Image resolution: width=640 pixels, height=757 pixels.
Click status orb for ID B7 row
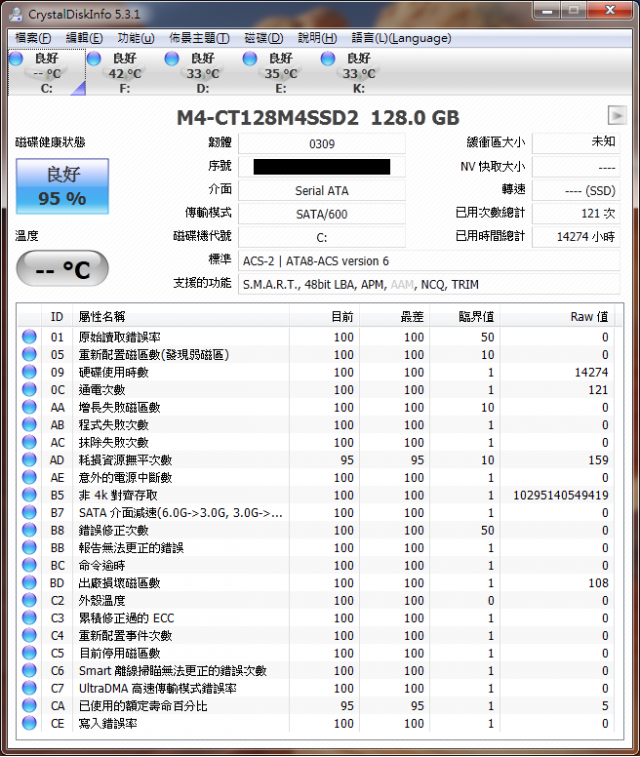[29, 512]
